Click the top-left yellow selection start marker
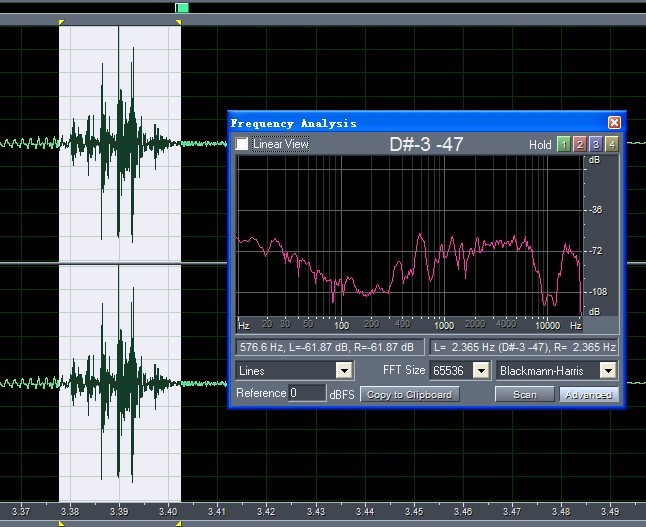The height and width of the screenshot is (527, 646). point(61,22)
